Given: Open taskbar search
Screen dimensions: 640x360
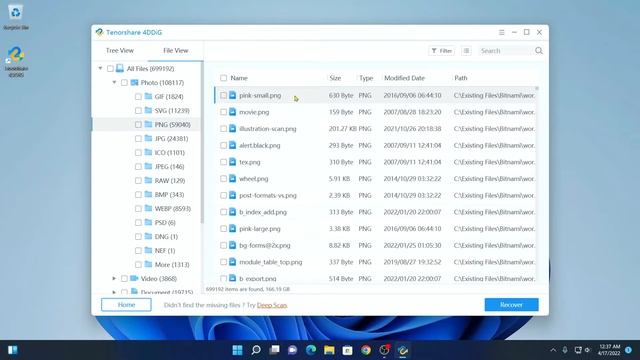Looking at the screenshot, I should tap(256, 350).
